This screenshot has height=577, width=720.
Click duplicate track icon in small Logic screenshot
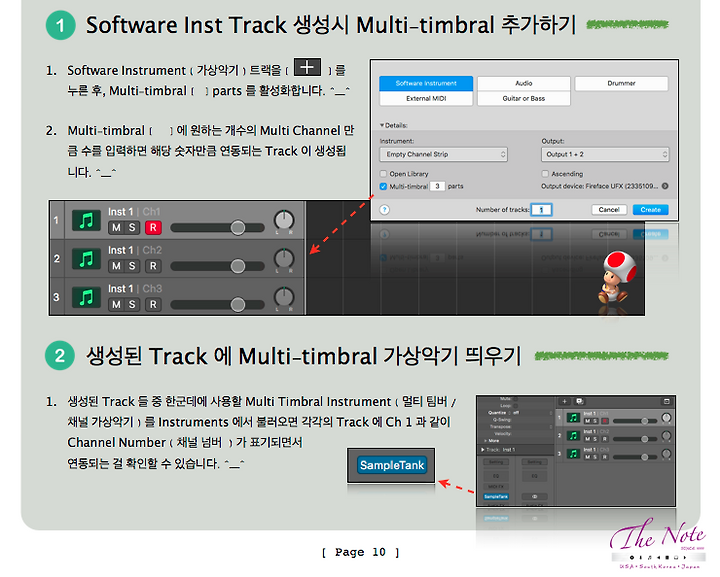click(579, 401)
